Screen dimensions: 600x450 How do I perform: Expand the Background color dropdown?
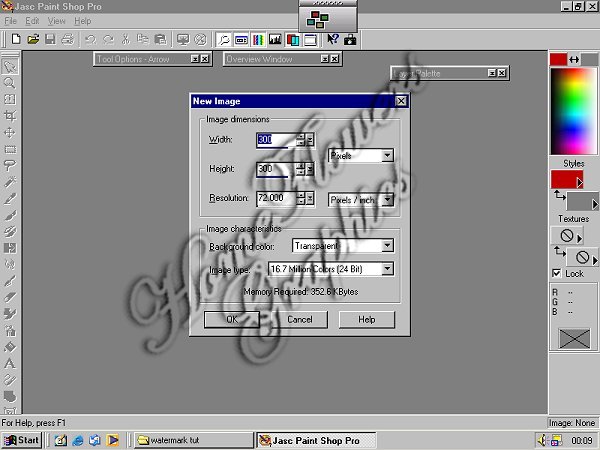click(386, 246)
